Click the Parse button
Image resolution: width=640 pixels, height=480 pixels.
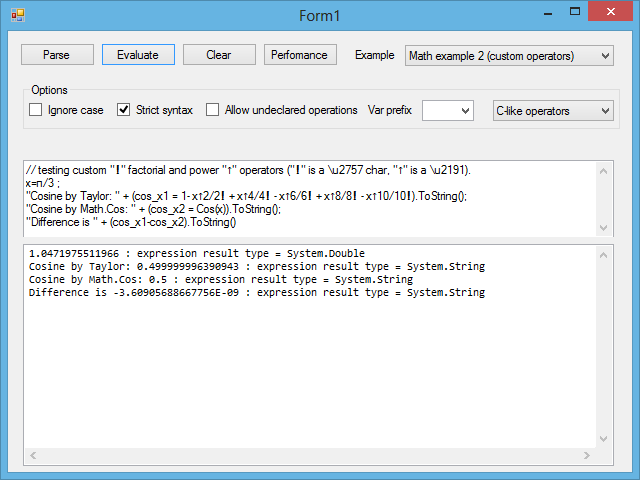tap(57, 55)
